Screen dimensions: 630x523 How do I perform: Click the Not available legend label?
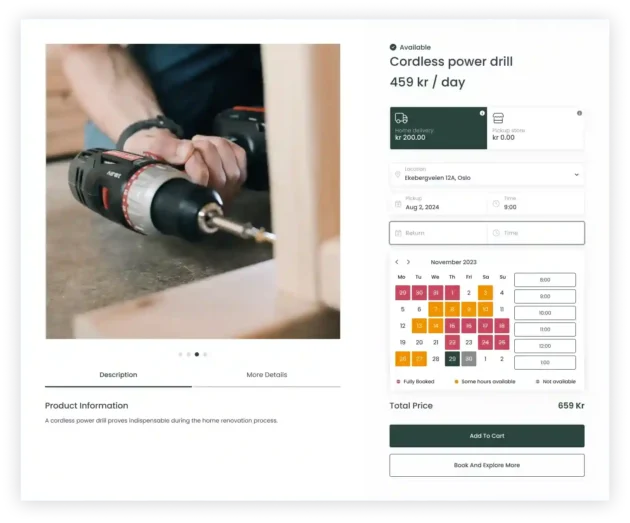(x=559, y=382)
